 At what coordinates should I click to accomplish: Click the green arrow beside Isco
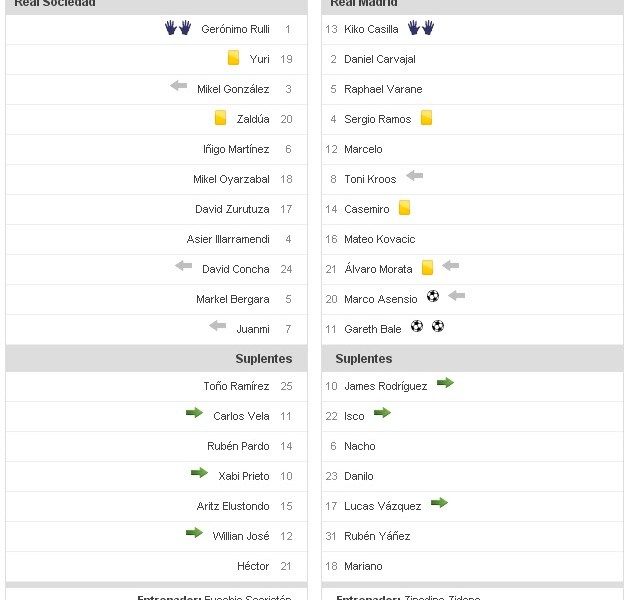click(382, 413)
